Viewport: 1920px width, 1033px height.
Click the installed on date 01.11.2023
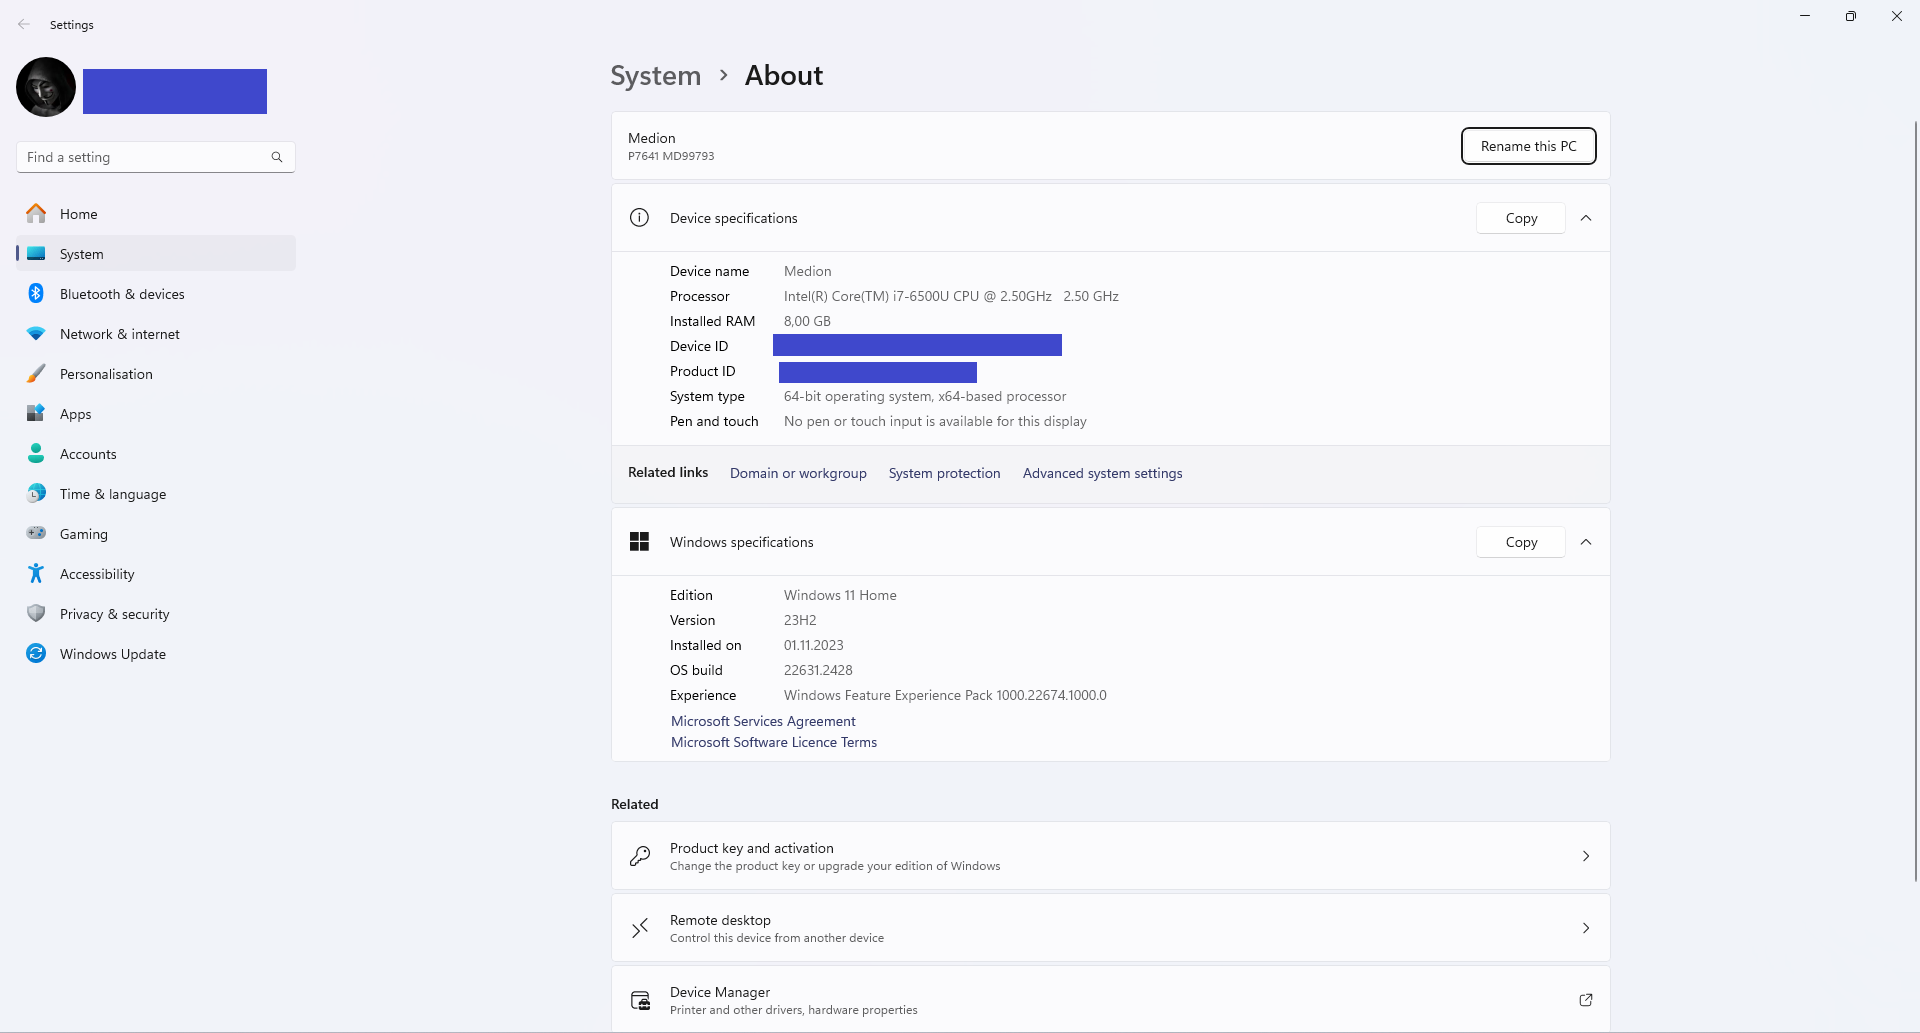point(814,645)
